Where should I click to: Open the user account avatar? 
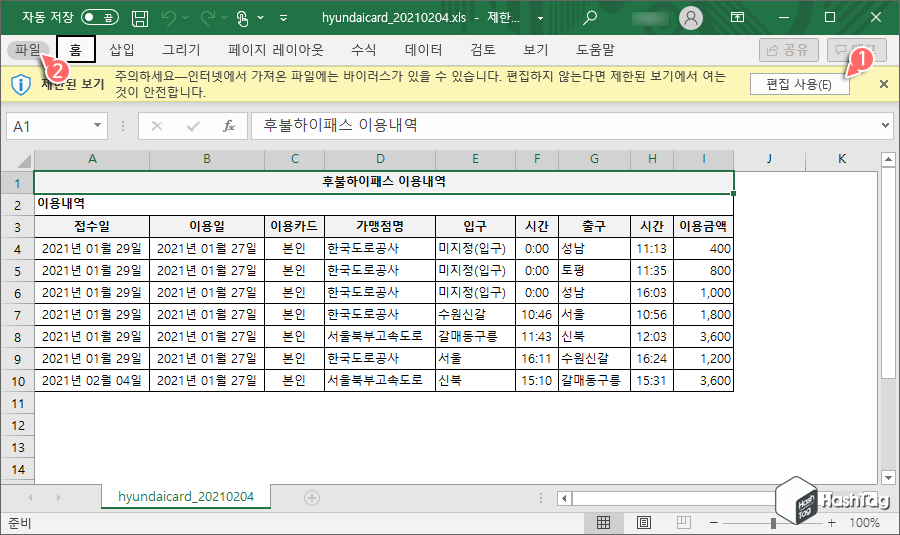(691, 18)
